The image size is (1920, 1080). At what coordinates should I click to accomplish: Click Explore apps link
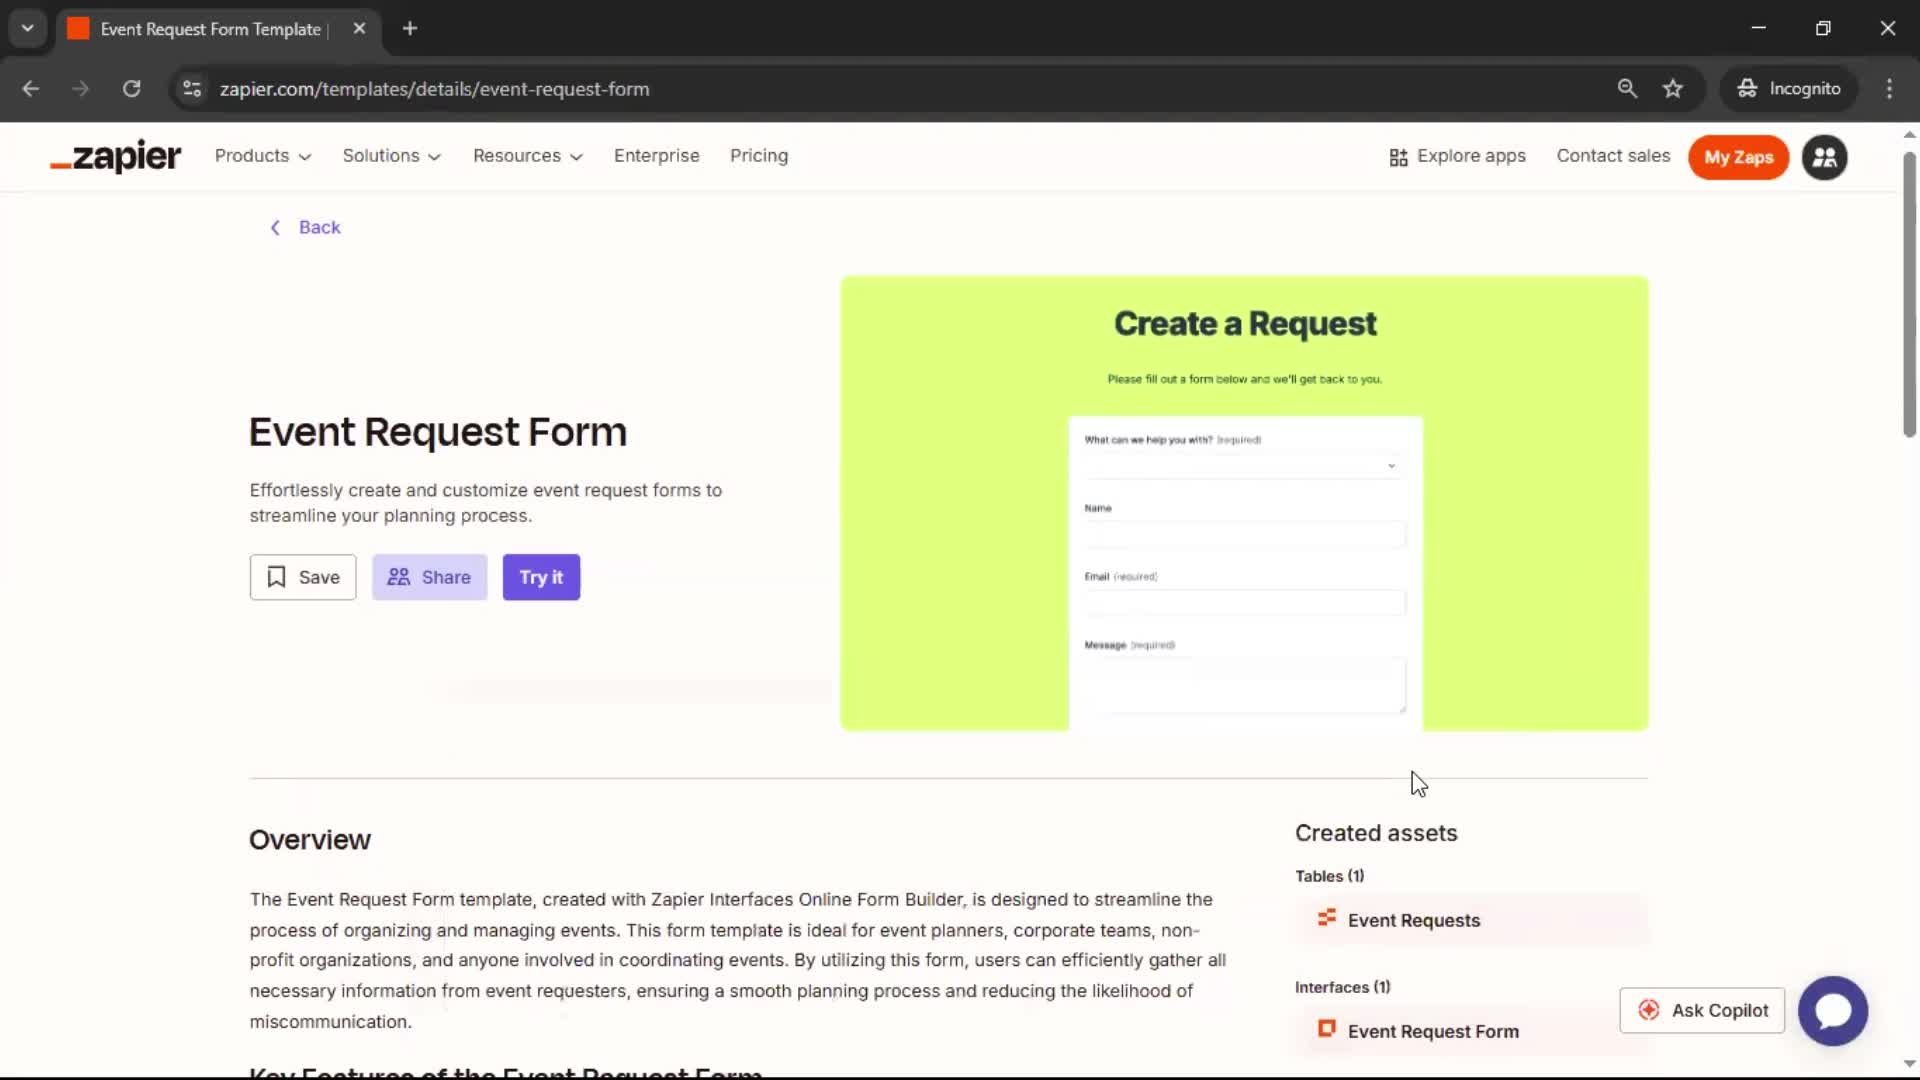pyautogui.click(x=1457, y=157)
